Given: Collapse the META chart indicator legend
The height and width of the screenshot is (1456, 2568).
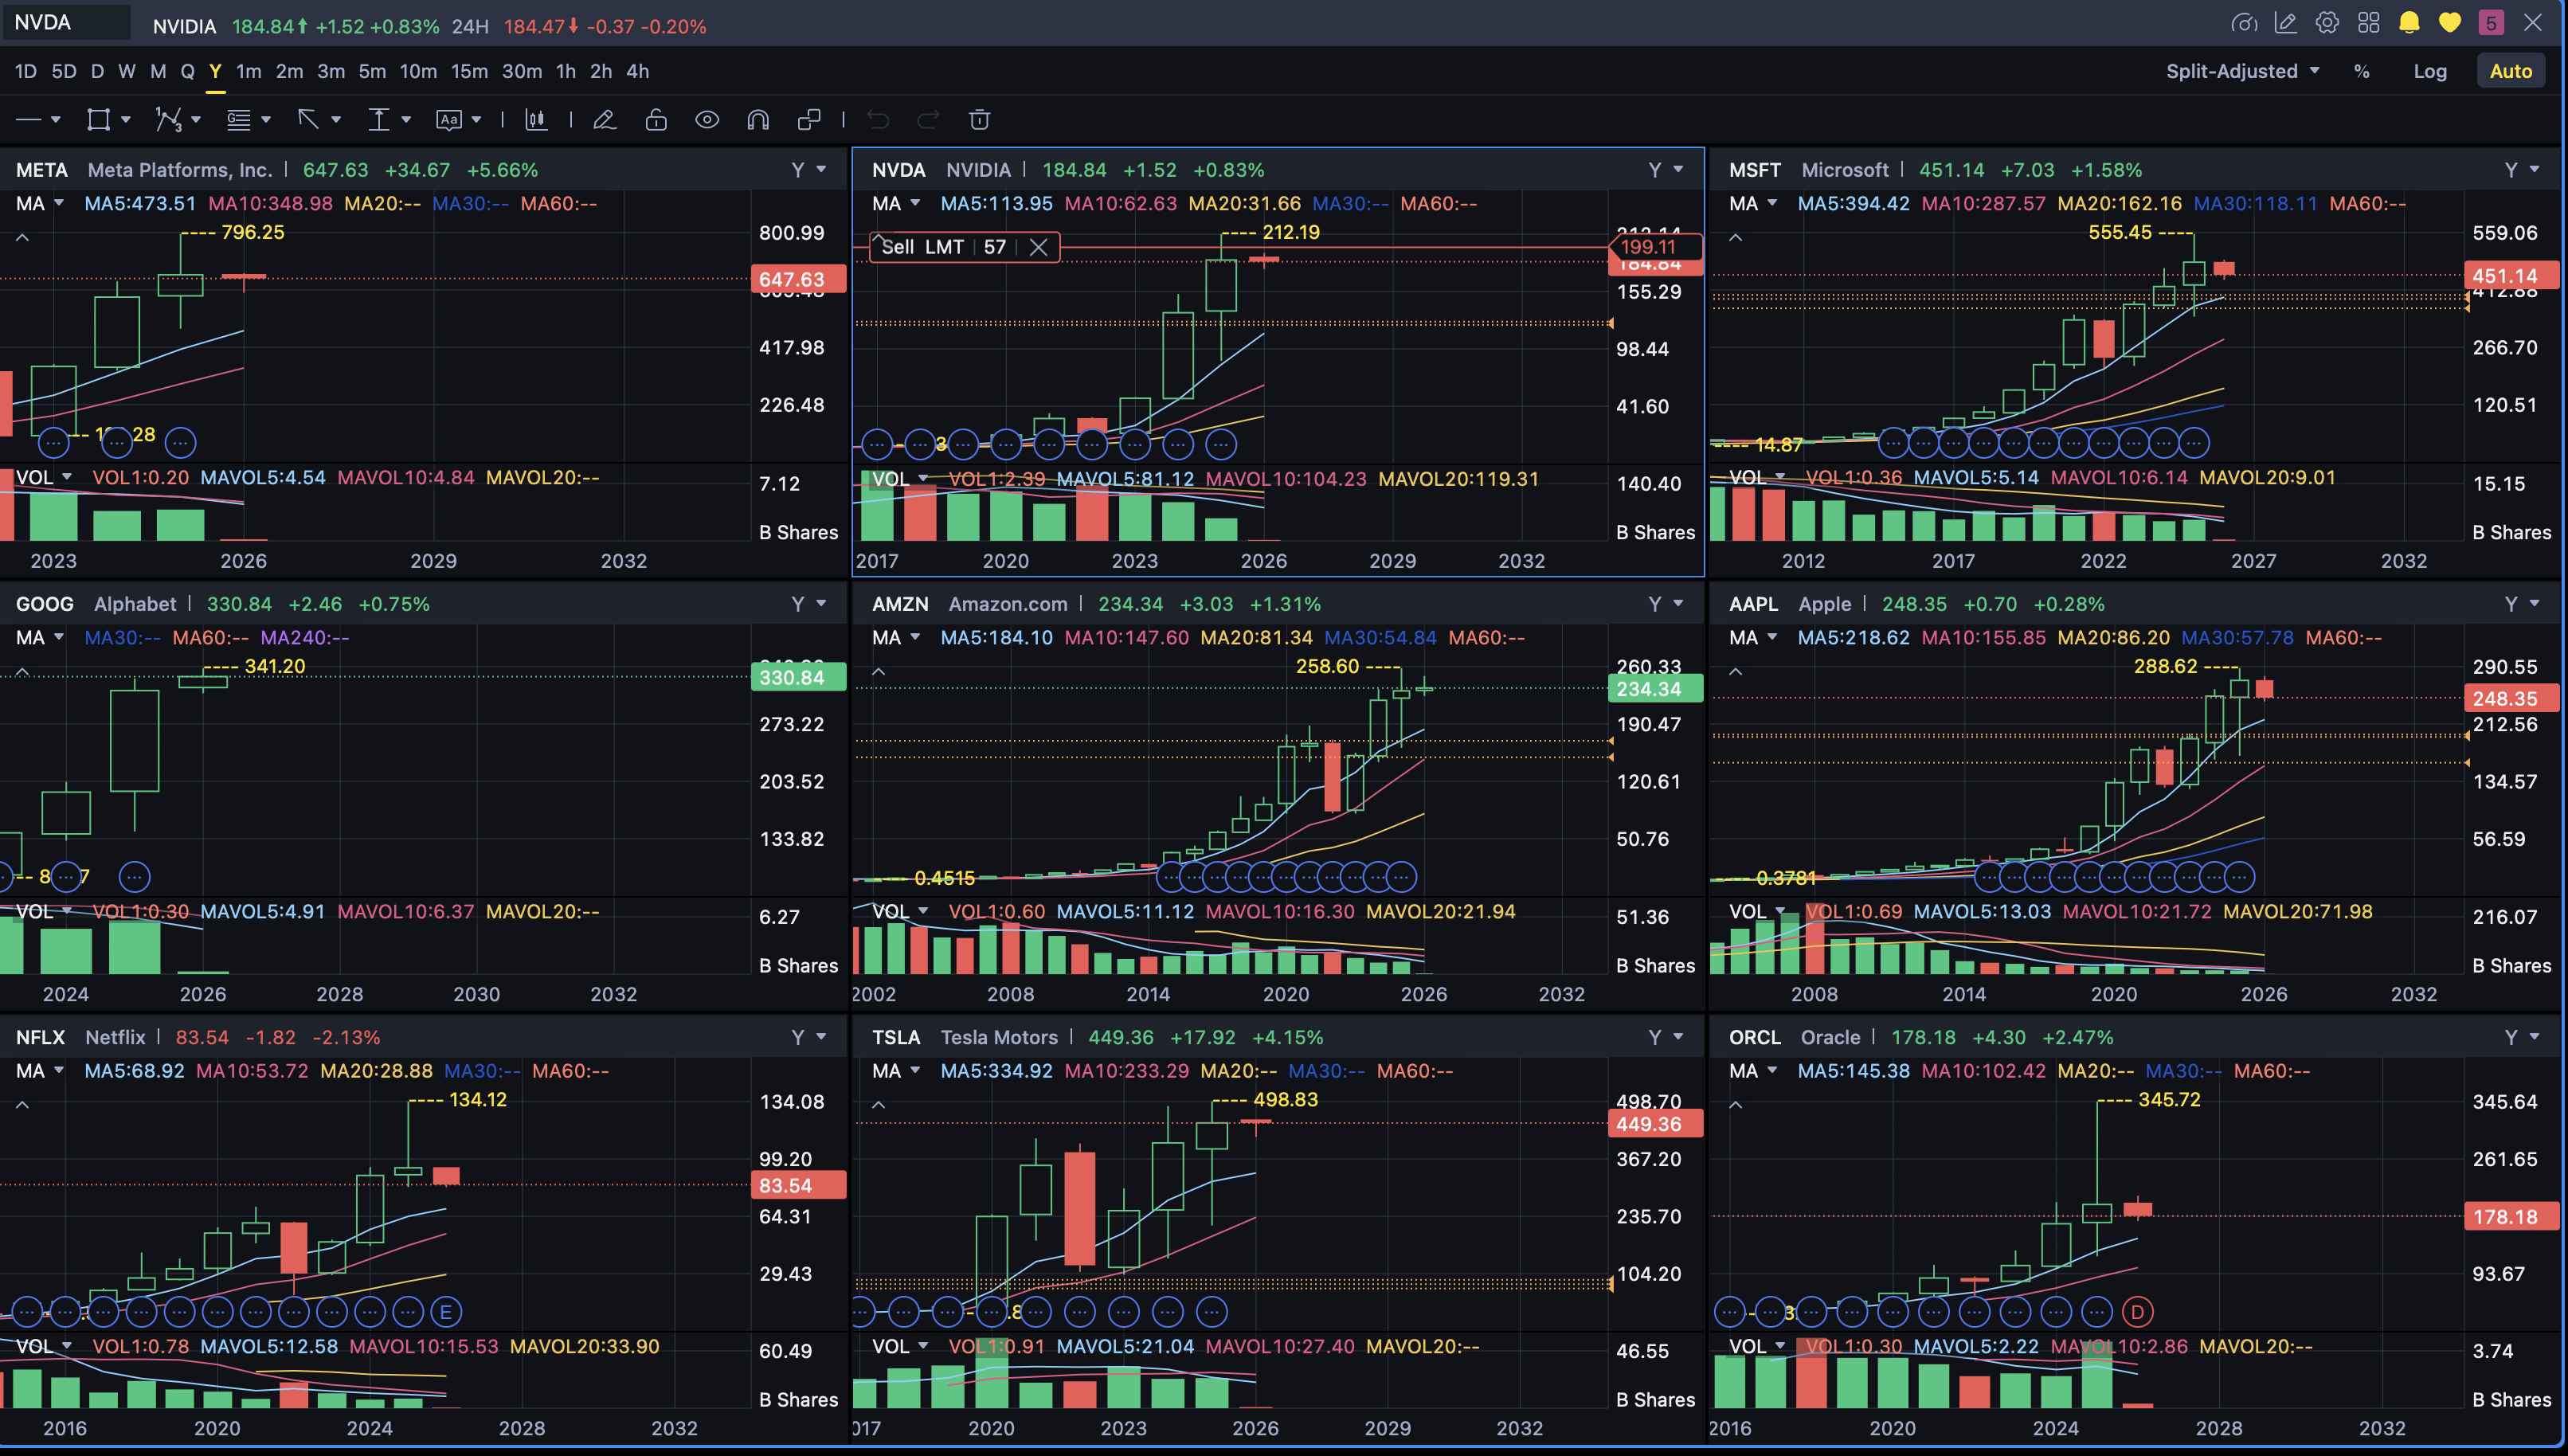Looking at the screenshot, I should tap(22, 238).
